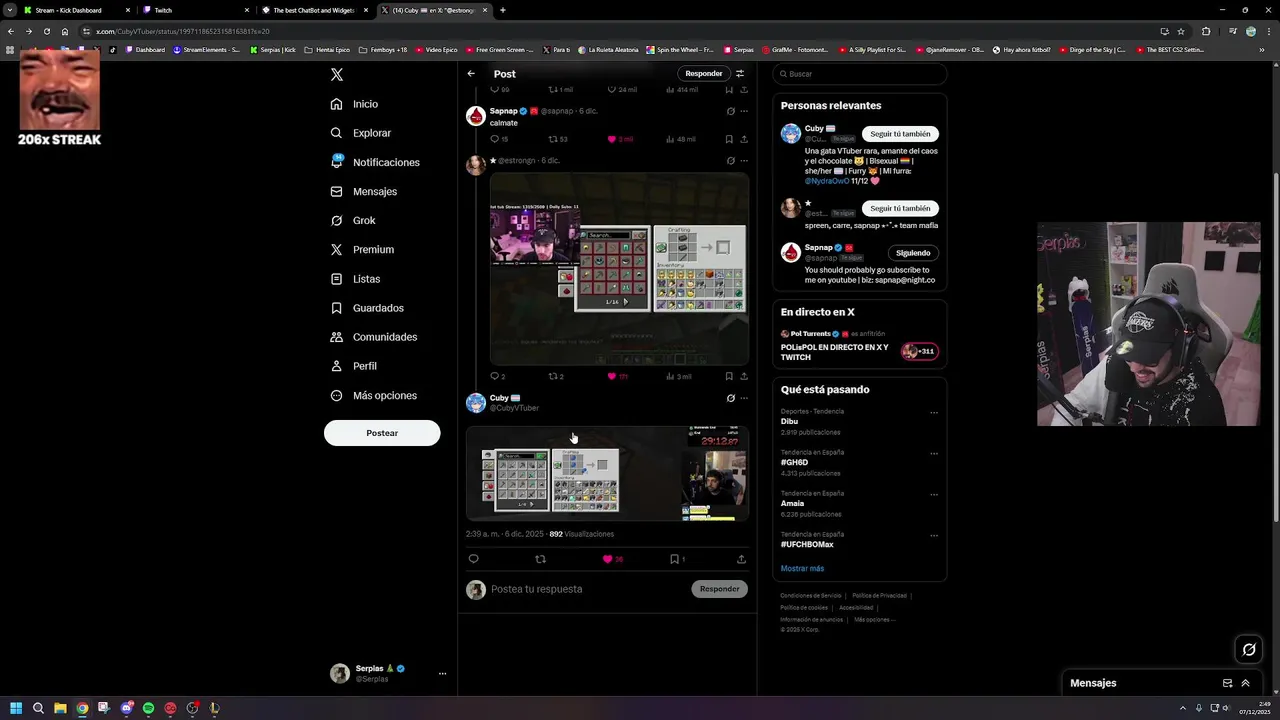The image size is (1280, 720).
Task: Reply to the @estrongn post
Action: click(494, 376)
